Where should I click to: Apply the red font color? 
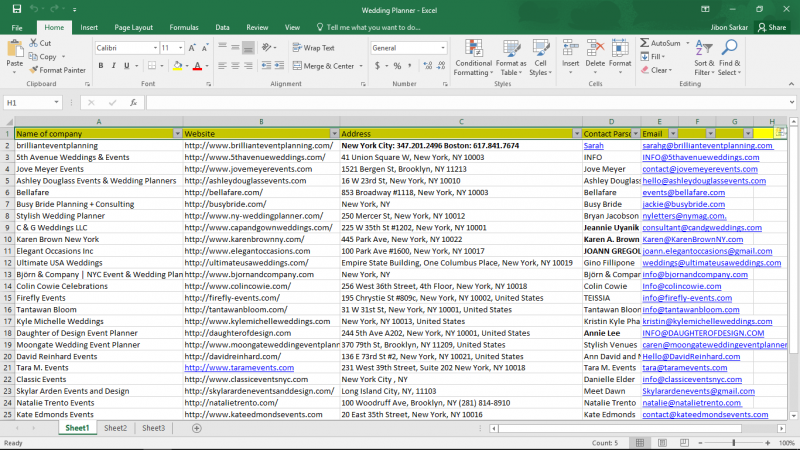(197, 66)
